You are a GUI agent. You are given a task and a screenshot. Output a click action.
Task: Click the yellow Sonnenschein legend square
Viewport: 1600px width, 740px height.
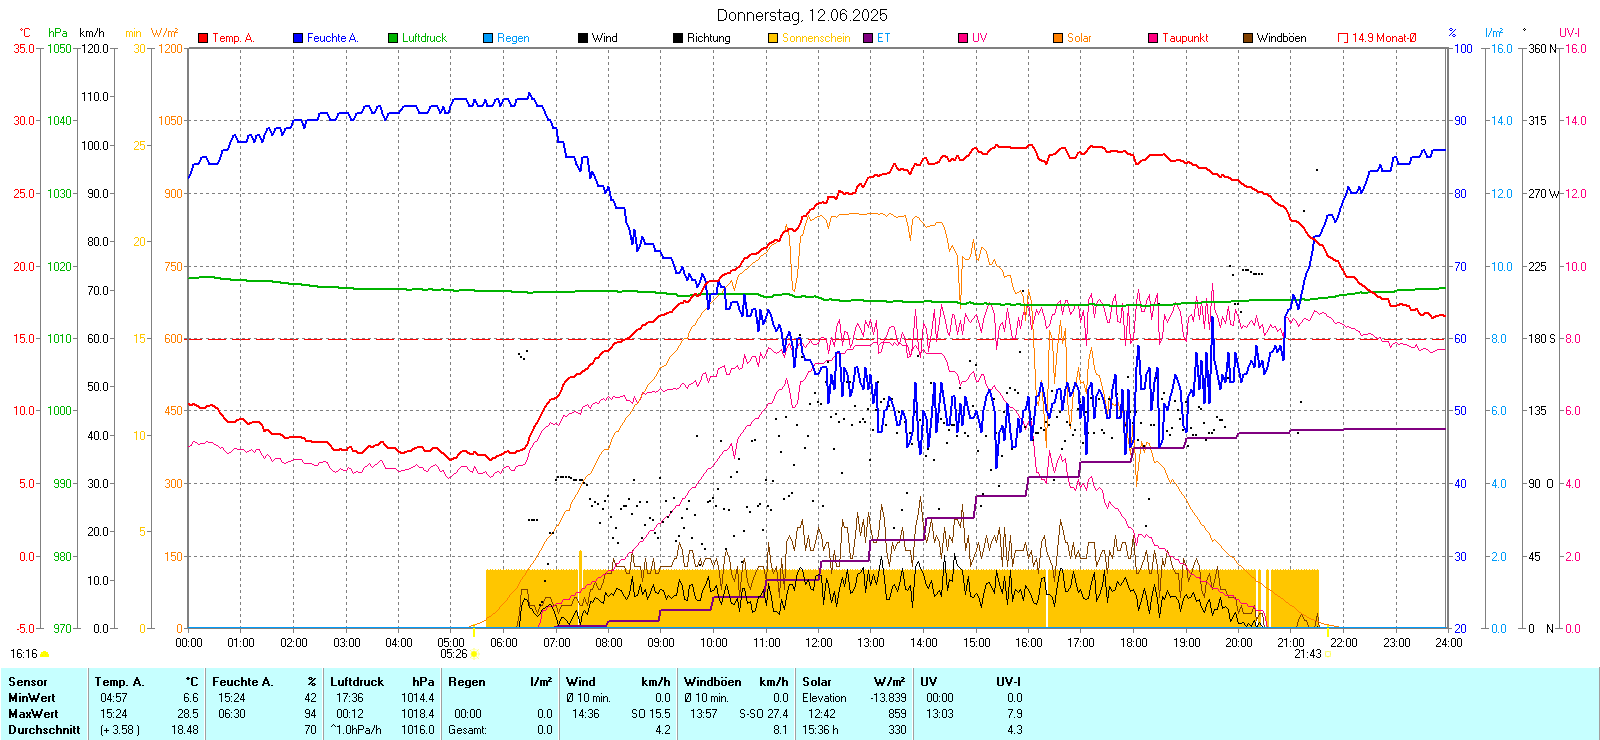773,38
